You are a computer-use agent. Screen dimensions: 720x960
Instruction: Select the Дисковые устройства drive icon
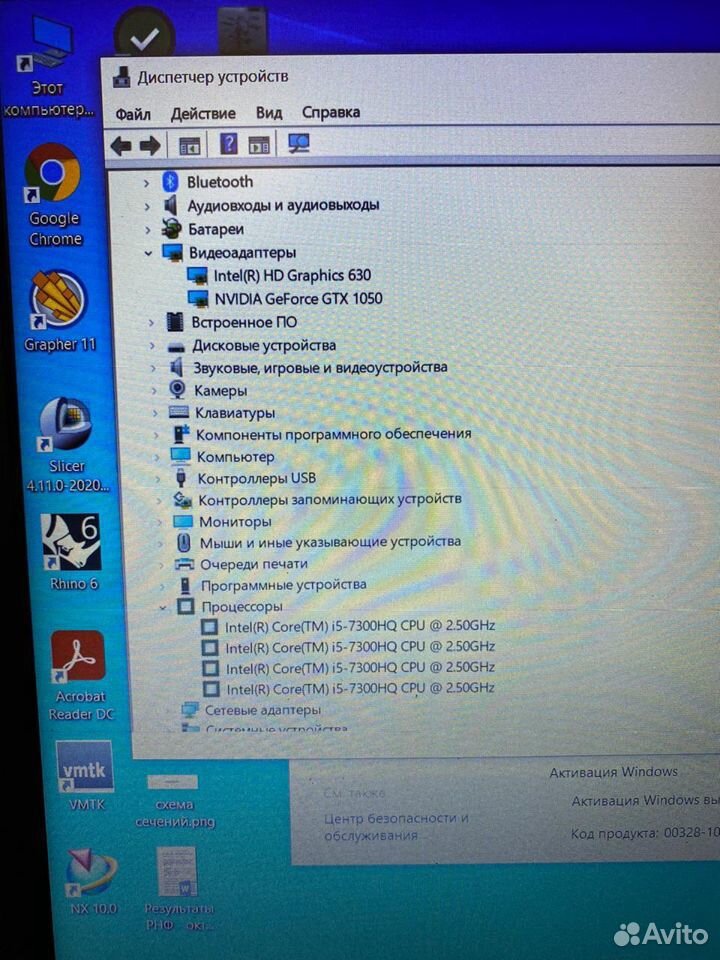[176, 347]
